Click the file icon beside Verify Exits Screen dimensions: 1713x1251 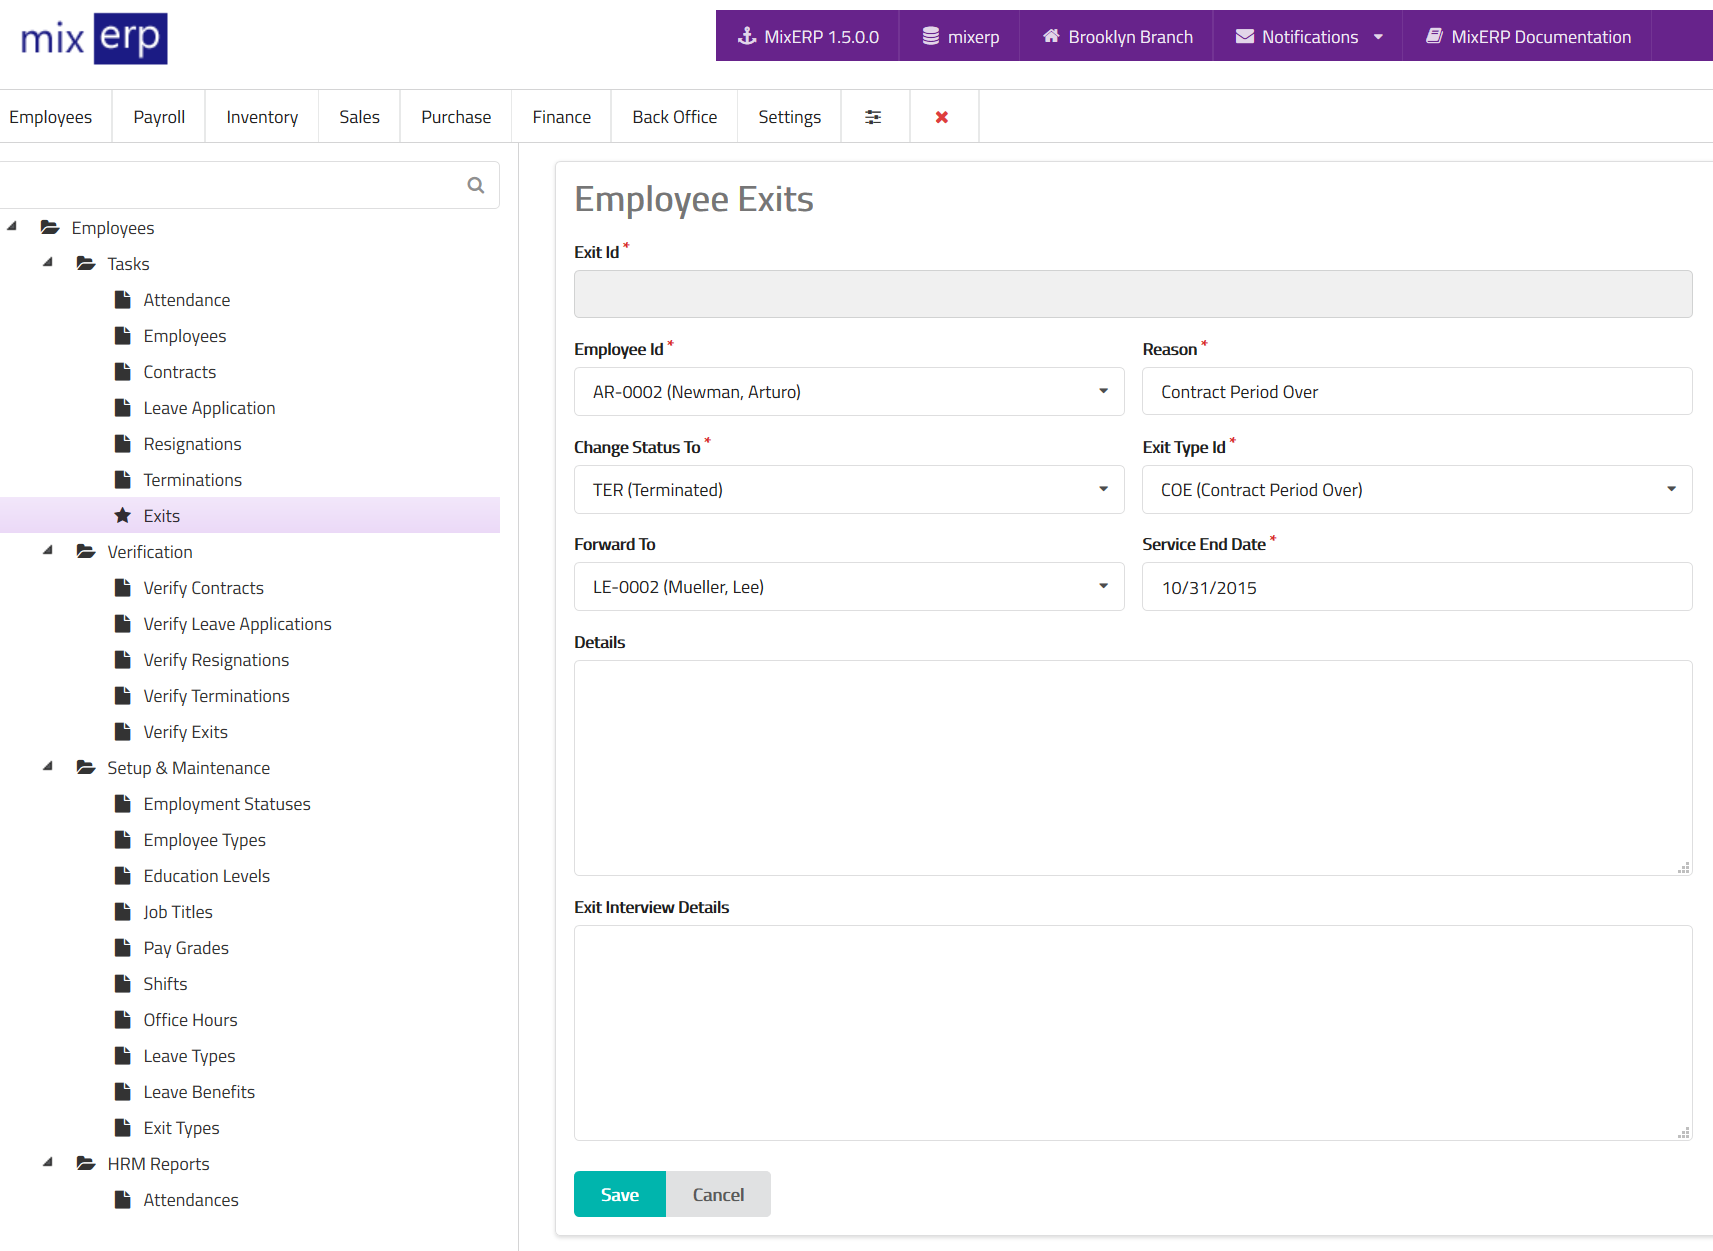pos(123,731)
